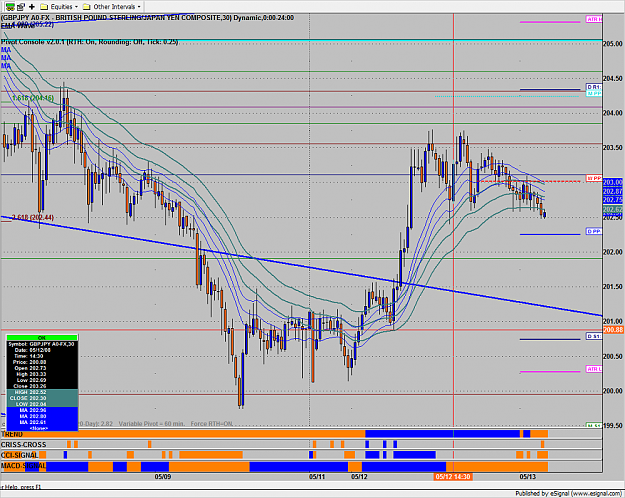The height and width of the screenshot is (498, 625).
Task: Click the CCI-SIGNAL indicator row label
Action: [x=20, y=455]
